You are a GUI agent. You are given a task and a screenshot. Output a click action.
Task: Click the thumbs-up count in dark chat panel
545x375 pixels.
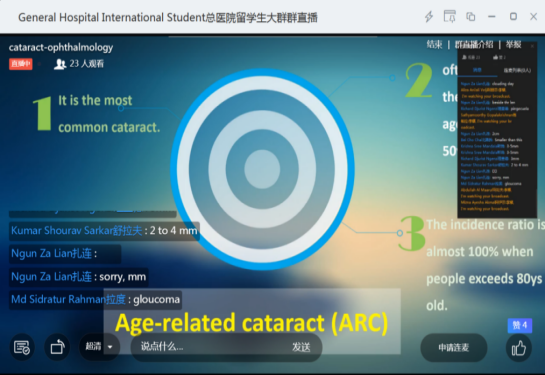pyautogui.click(x=499, y=57)
